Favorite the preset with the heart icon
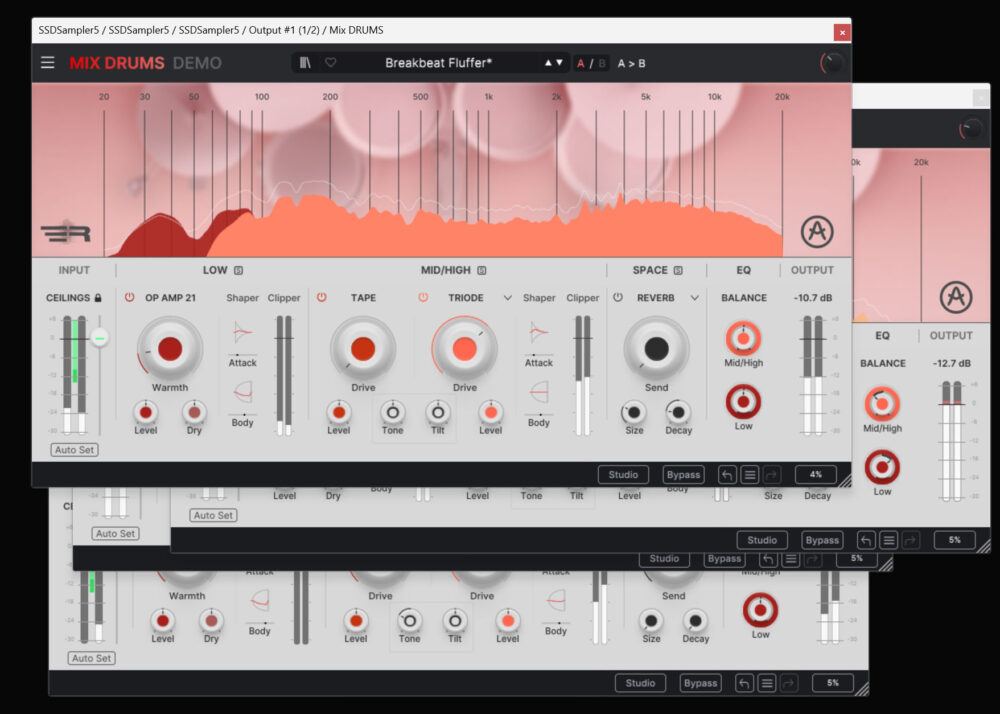This screenshot has width=1000, height=714. (x=330, y=62)
